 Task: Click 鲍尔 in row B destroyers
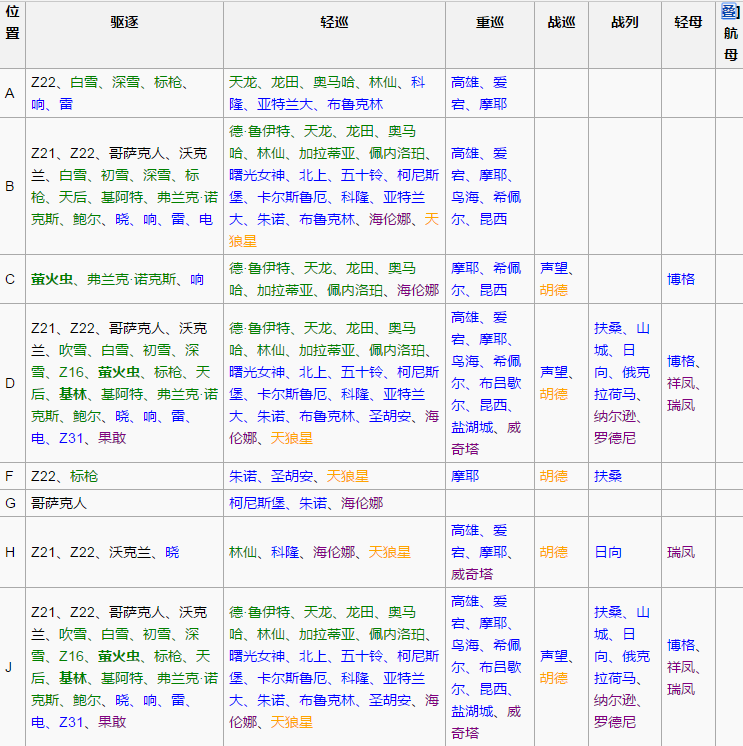[x=87, y=219]
